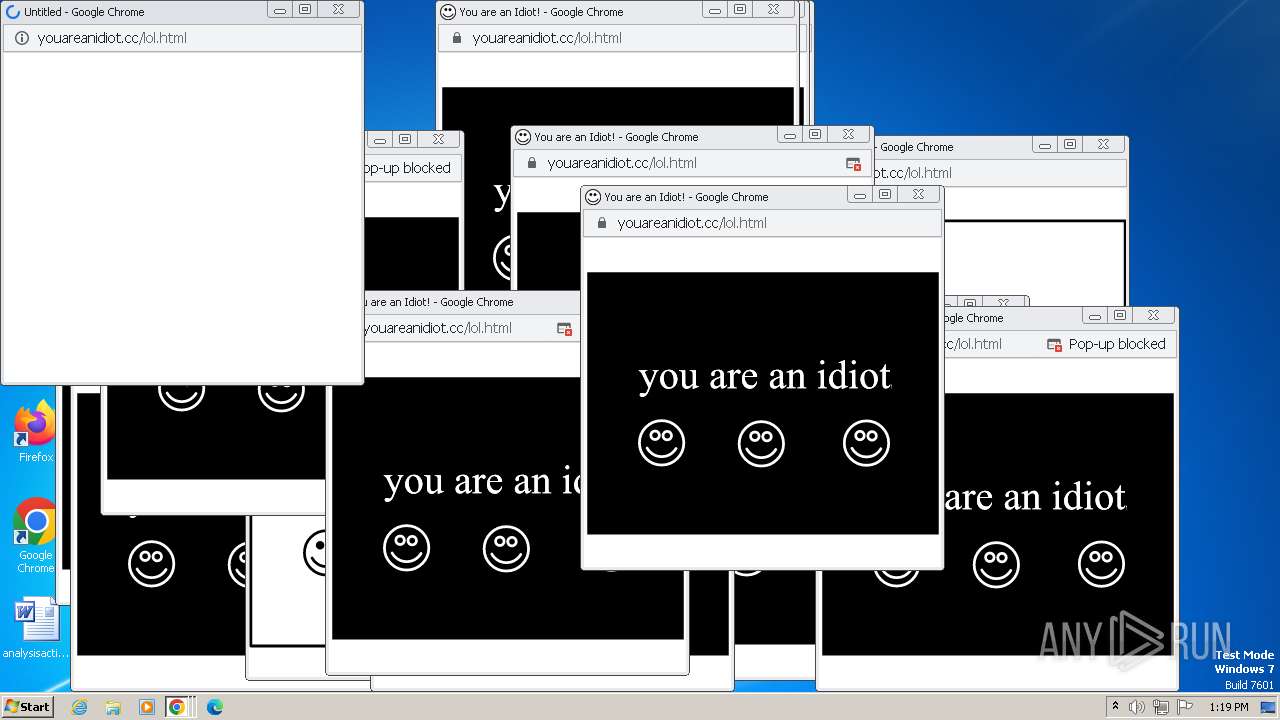The width and height of the screenshot is (1280, 720).
Task: Click the lock icon in the top-center Idiot window
Action: (x=457, y=38)
